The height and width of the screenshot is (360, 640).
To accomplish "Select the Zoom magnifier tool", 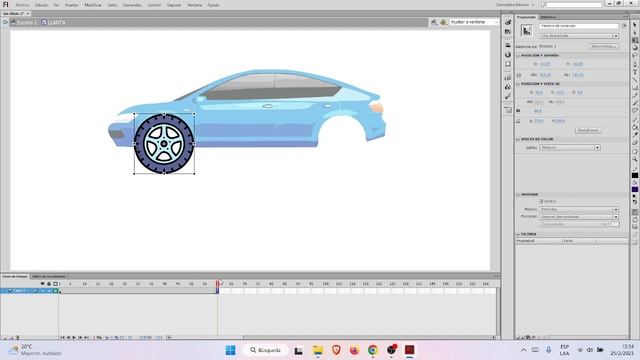I will [635, 160].
